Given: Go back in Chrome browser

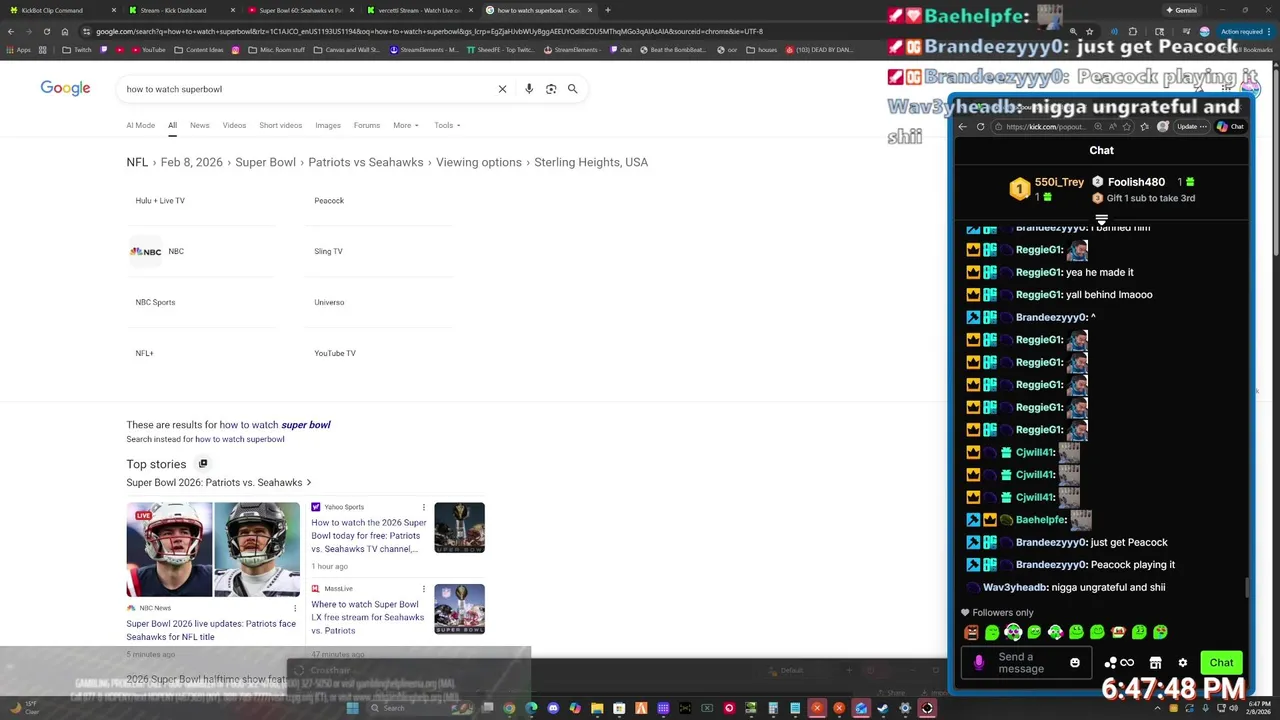Looking at the screenshot, I should [11, 31].
